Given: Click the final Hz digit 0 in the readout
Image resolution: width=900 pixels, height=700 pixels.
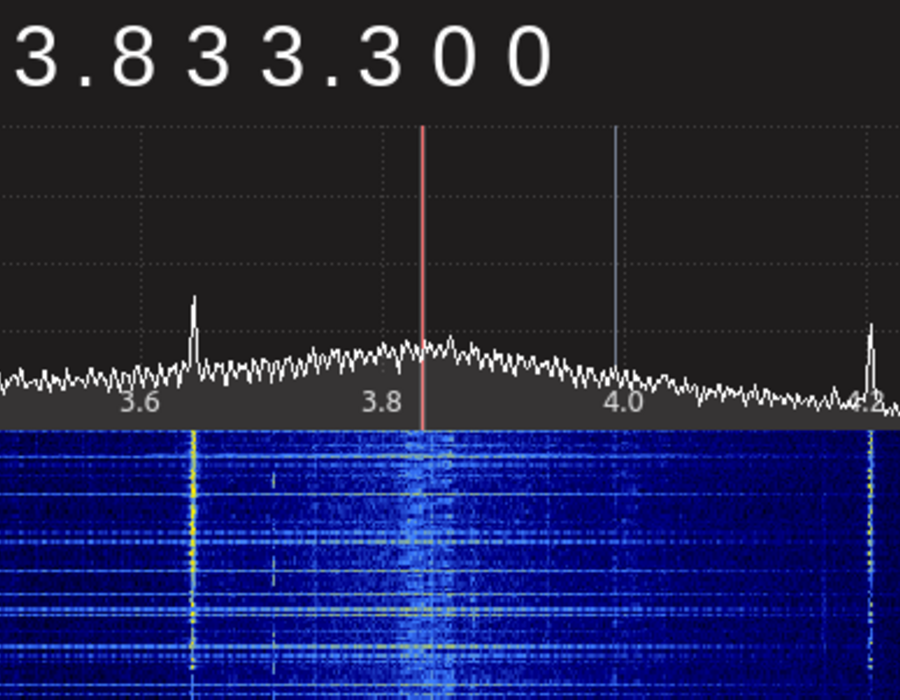Looking at the screenshot, I should pos(529,57).
